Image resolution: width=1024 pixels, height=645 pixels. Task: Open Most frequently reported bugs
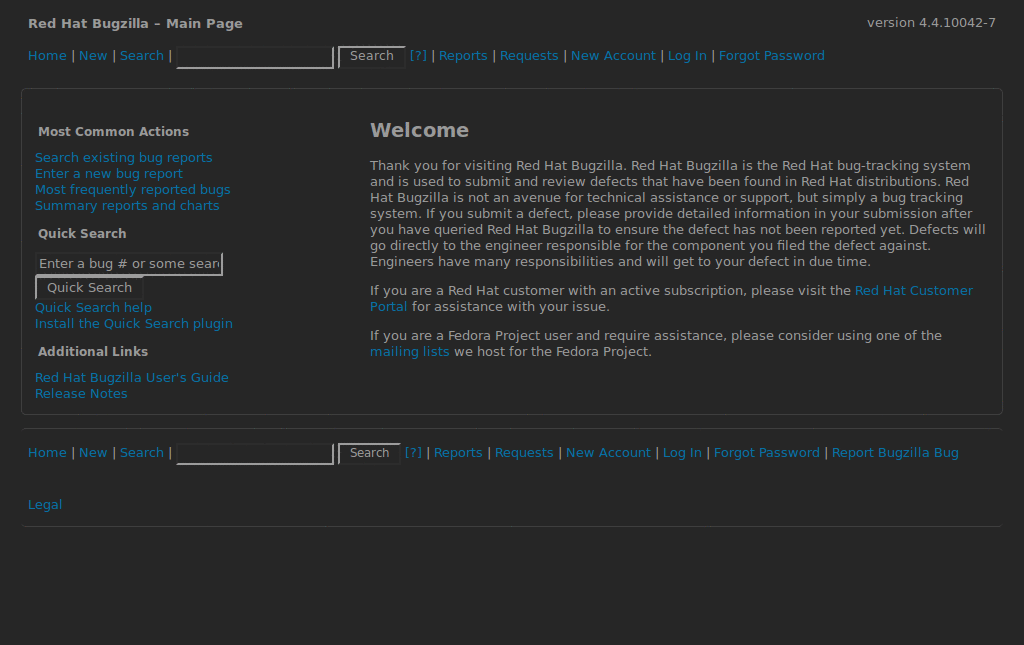click(132, 190)
